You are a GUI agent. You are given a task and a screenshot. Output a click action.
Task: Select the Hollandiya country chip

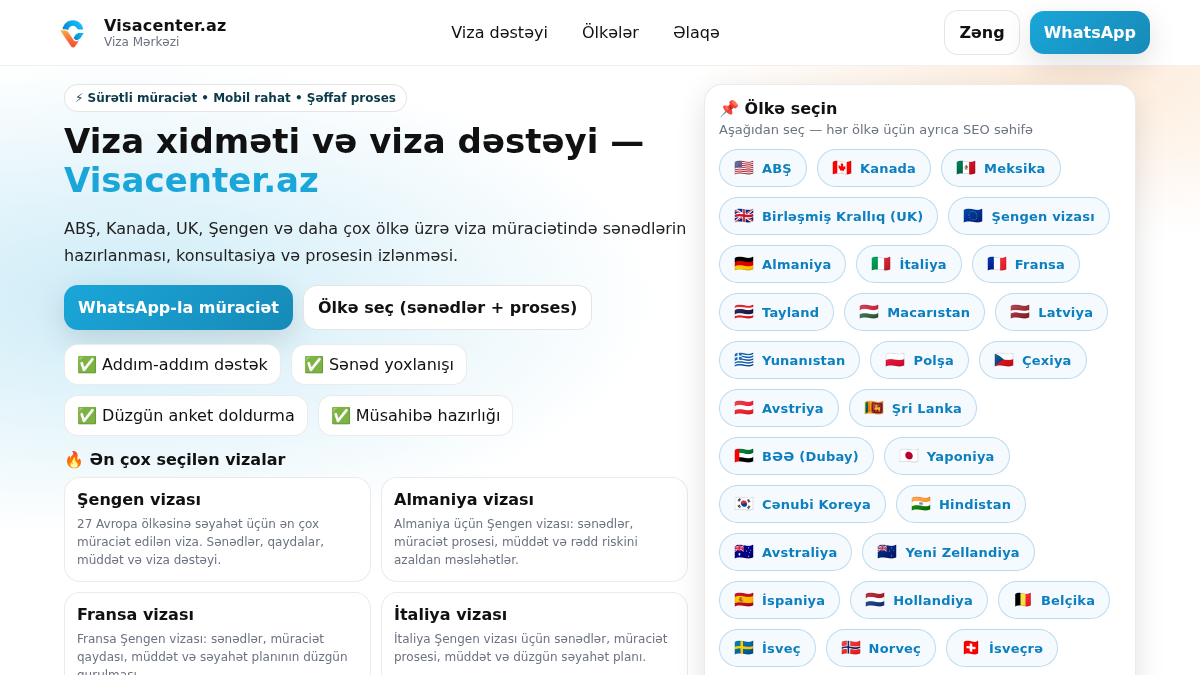tap(919, 600)
